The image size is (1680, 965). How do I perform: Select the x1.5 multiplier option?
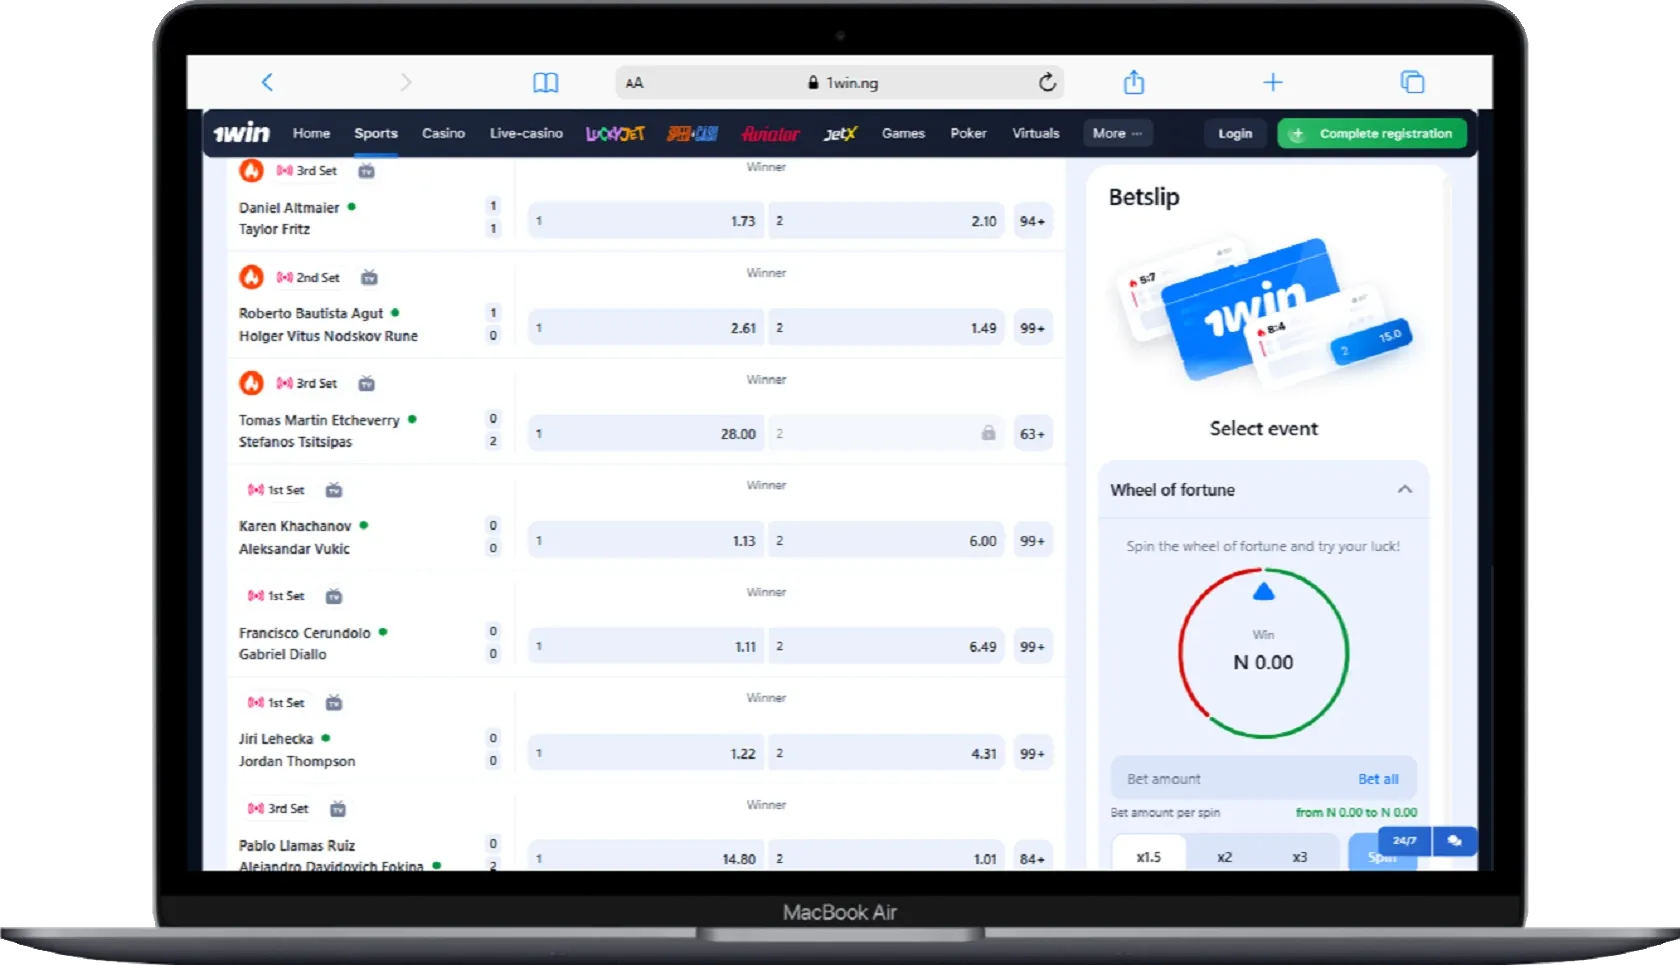tap(1149, 856)
